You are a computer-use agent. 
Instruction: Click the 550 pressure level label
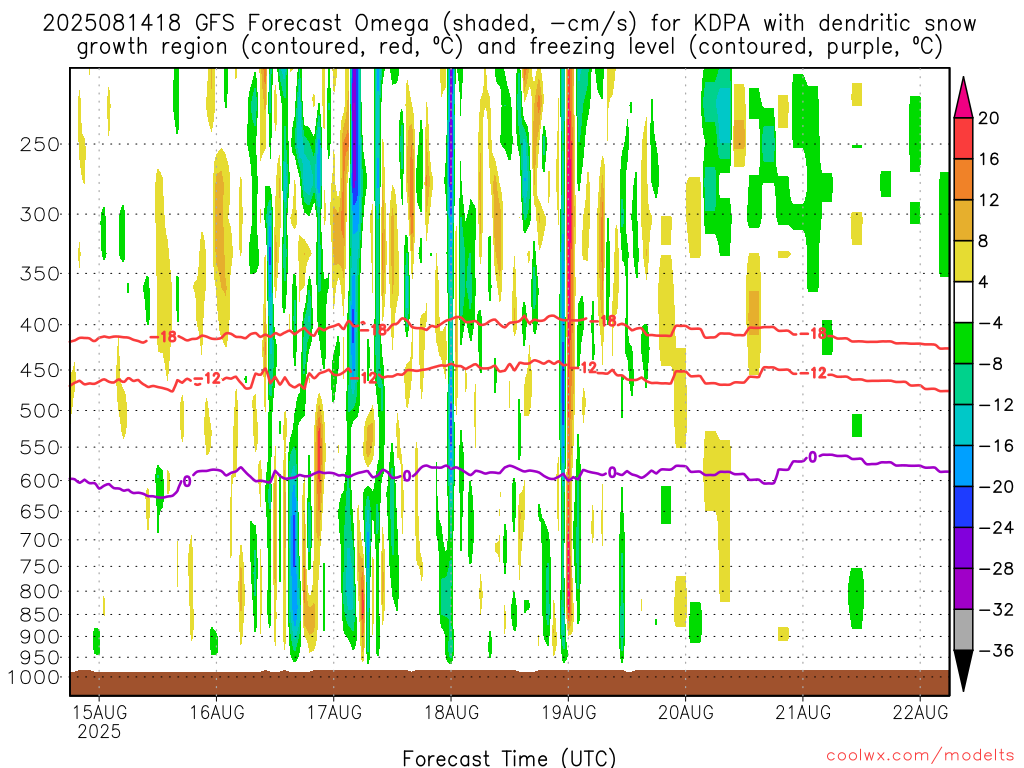point(40,447)
